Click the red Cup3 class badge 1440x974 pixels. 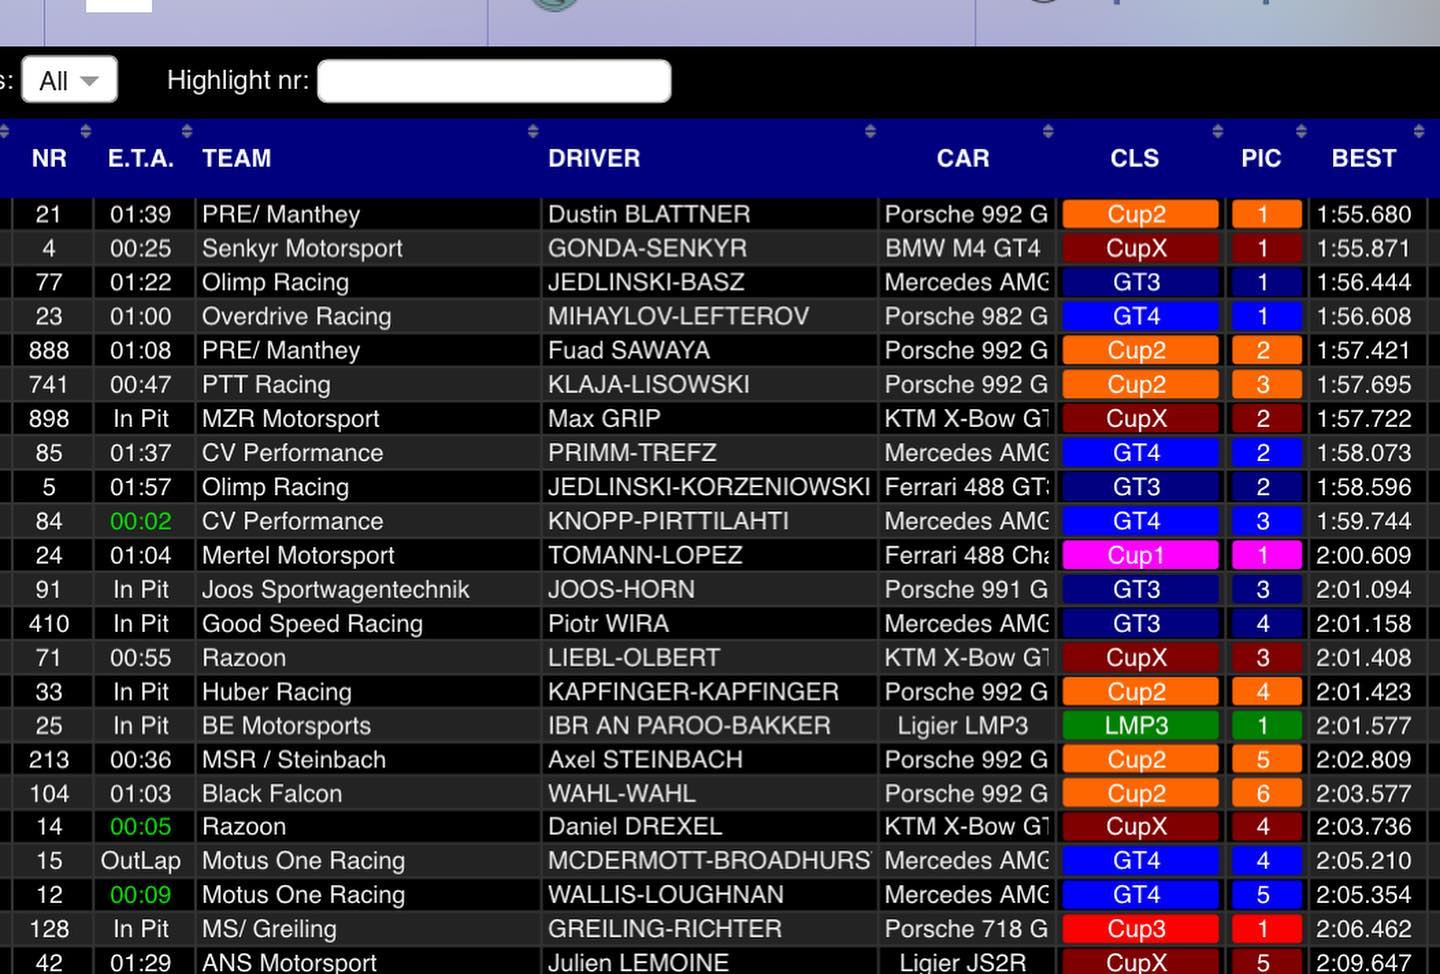pos(1140,928)
